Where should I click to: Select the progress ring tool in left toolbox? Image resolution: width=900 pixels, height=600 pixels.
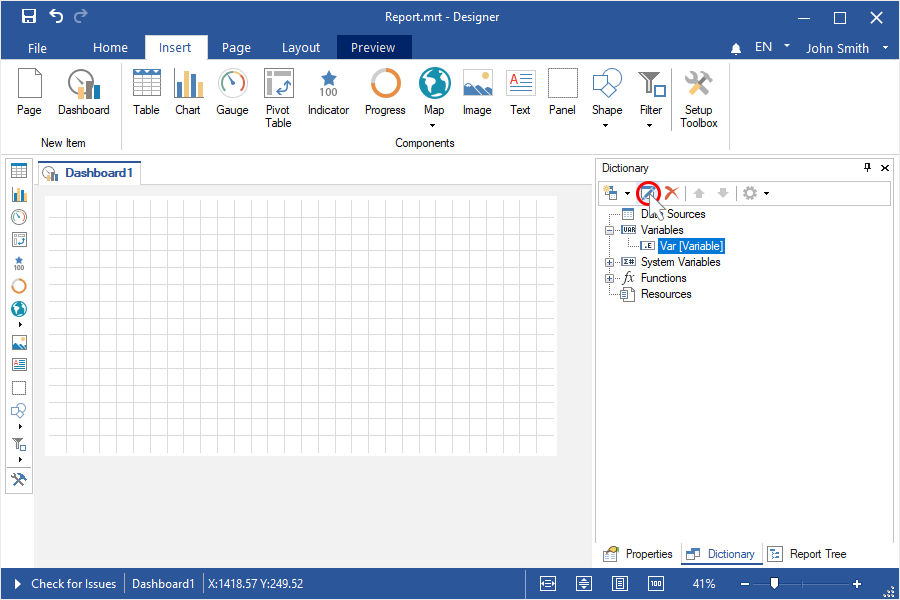coord(19,286)
